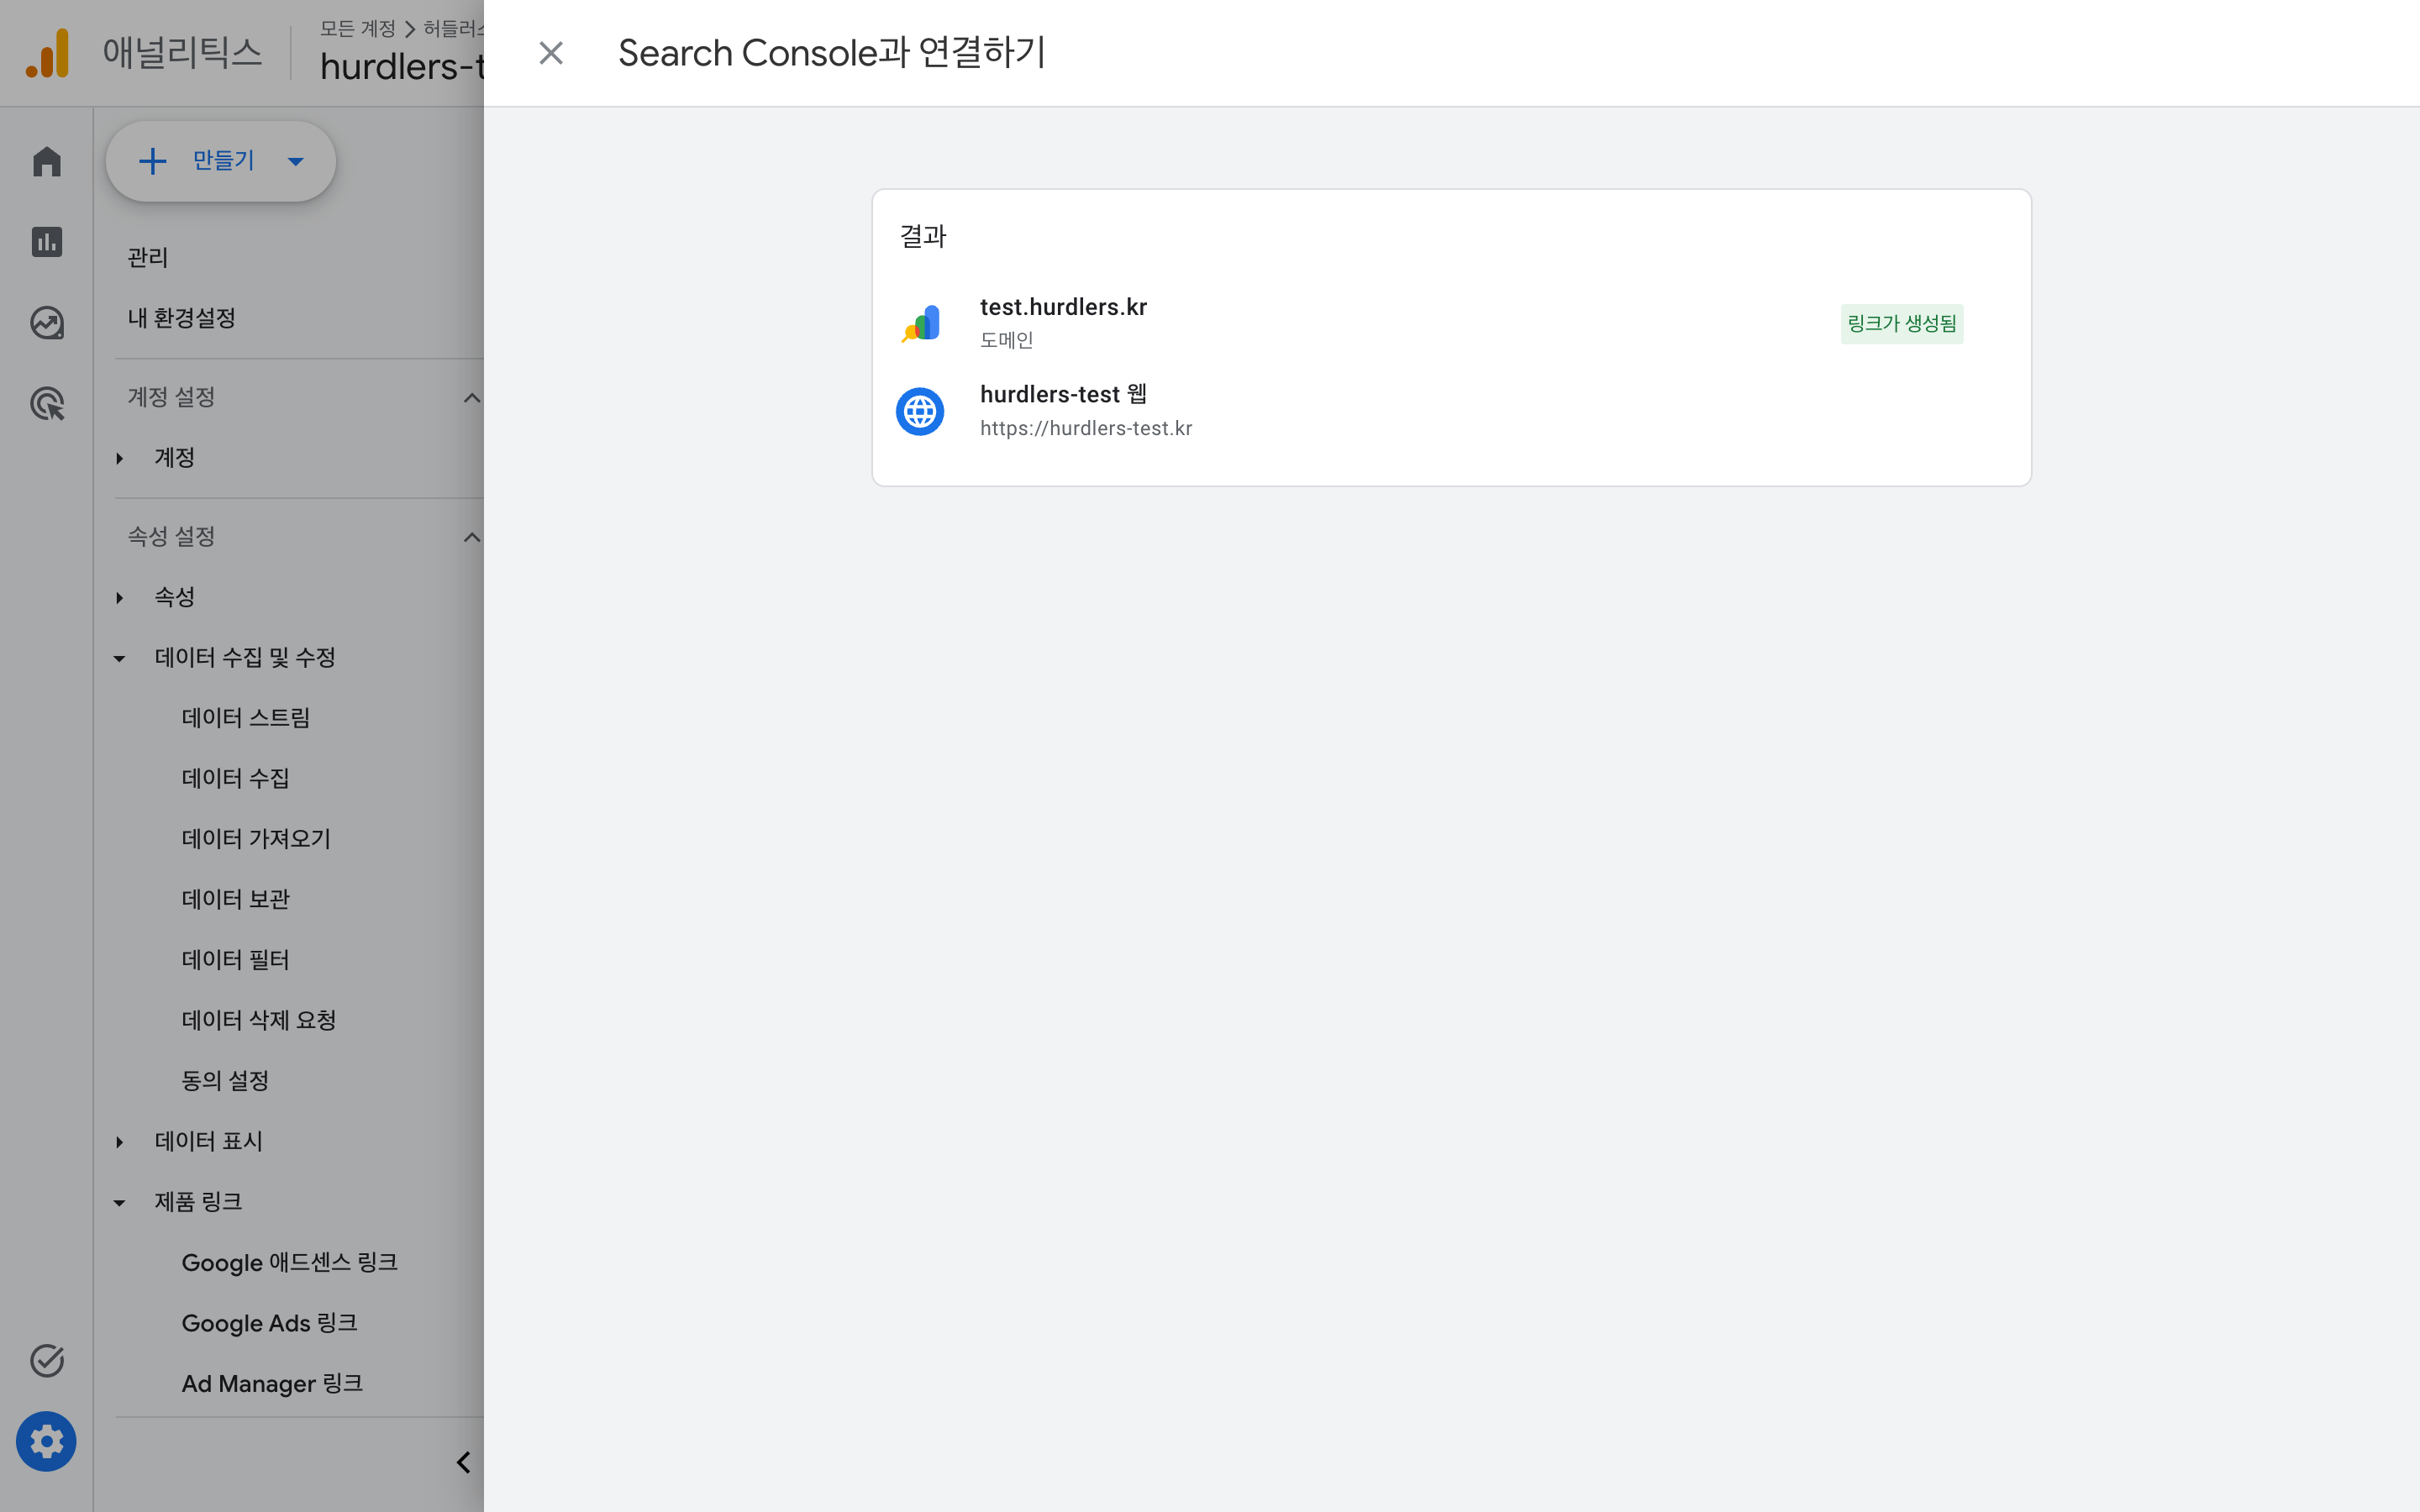This screenshot has height=1512, width=2420.
Task: Click the 애널리틱스 product name
Action: pyautogui.click(x=182, y=52)
